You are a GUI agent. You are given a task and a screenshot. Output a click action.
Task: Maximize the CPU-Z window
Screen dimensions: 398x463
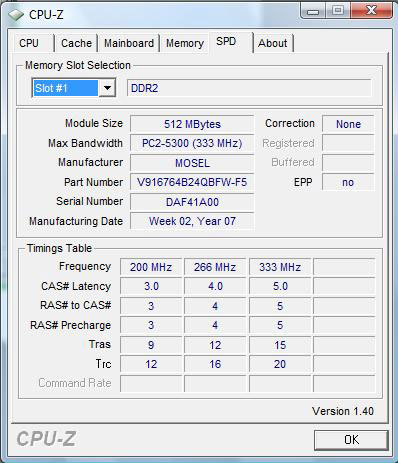click(x=337, y=11)
